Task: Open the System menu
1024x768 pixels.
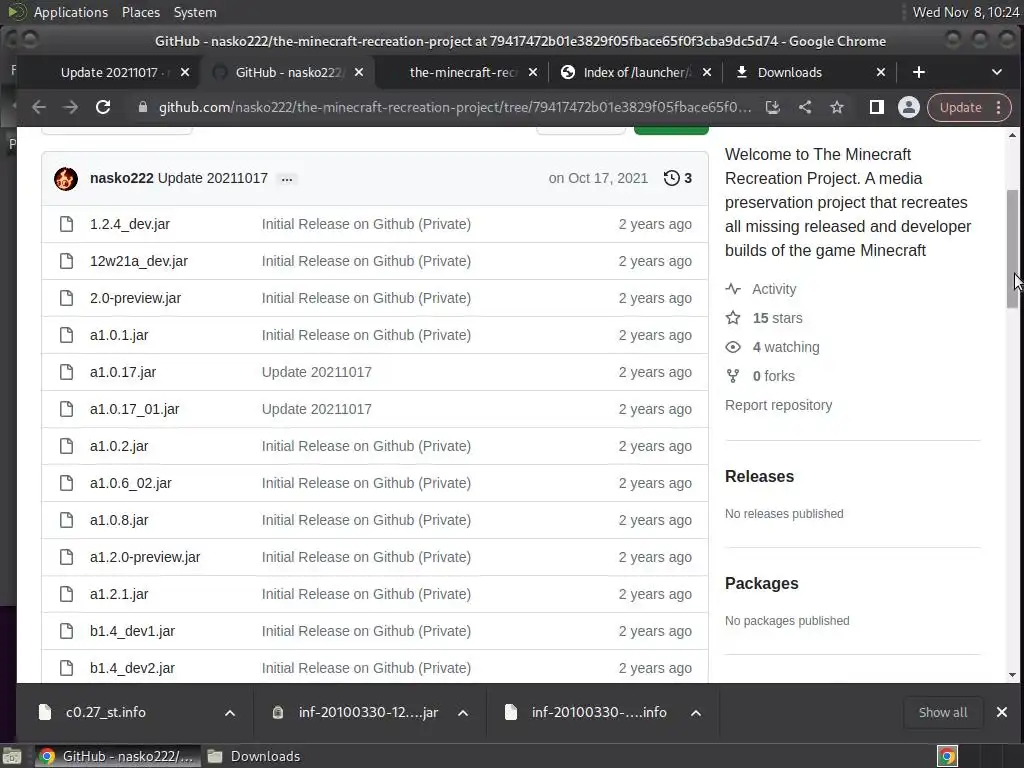Action: tap(195, 12)
